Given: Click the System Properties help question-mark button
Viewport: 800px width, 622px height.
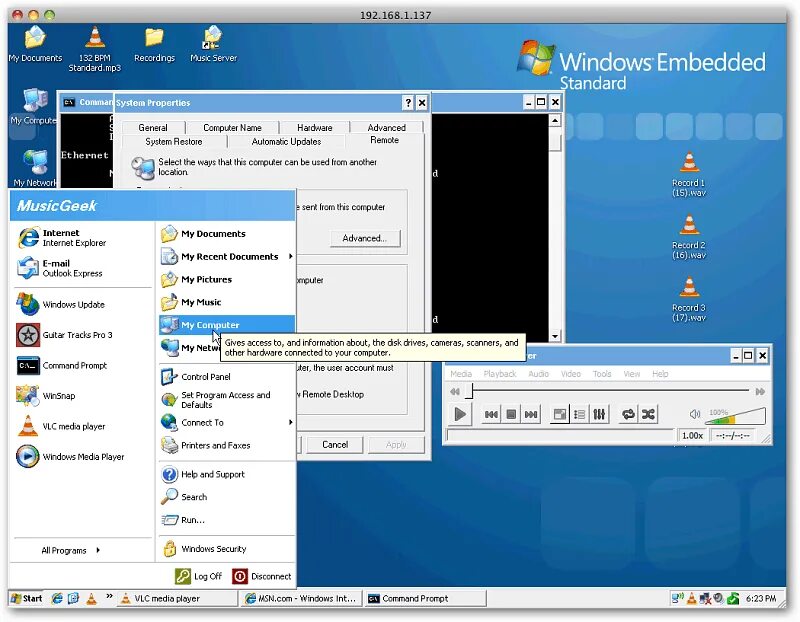Looking at the screenshot, I should 408,103.
